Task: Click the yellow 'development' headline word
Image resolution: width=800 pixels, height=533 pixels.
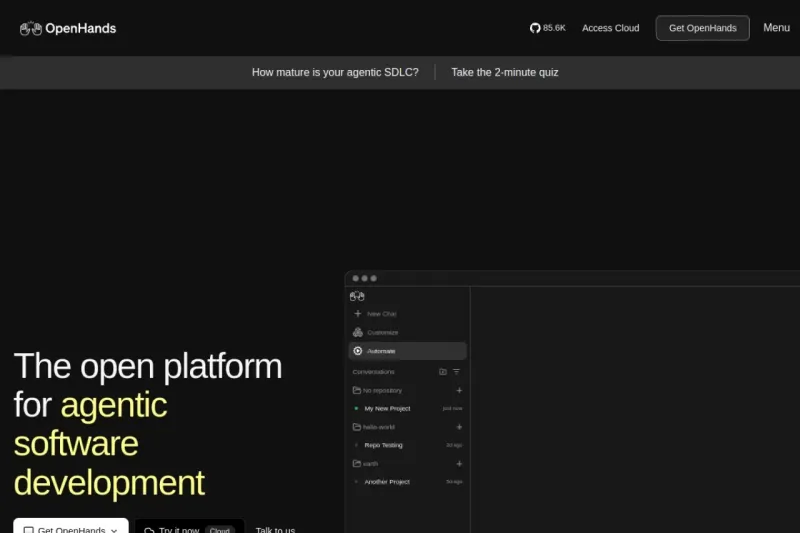Action: pyautogui.click(x=109, y=483)
